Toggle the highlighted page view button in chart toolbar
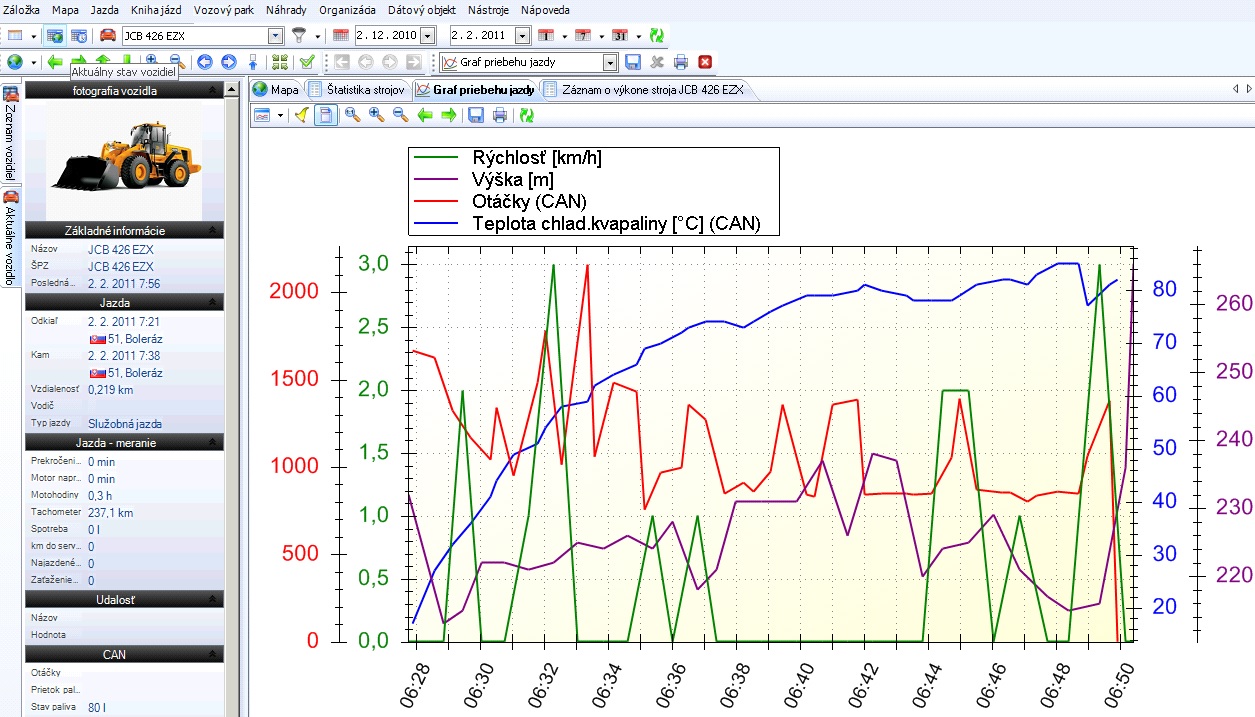The height and width of the screenshot is (717, 1255). pyautogui.click(x=325, y=116)
